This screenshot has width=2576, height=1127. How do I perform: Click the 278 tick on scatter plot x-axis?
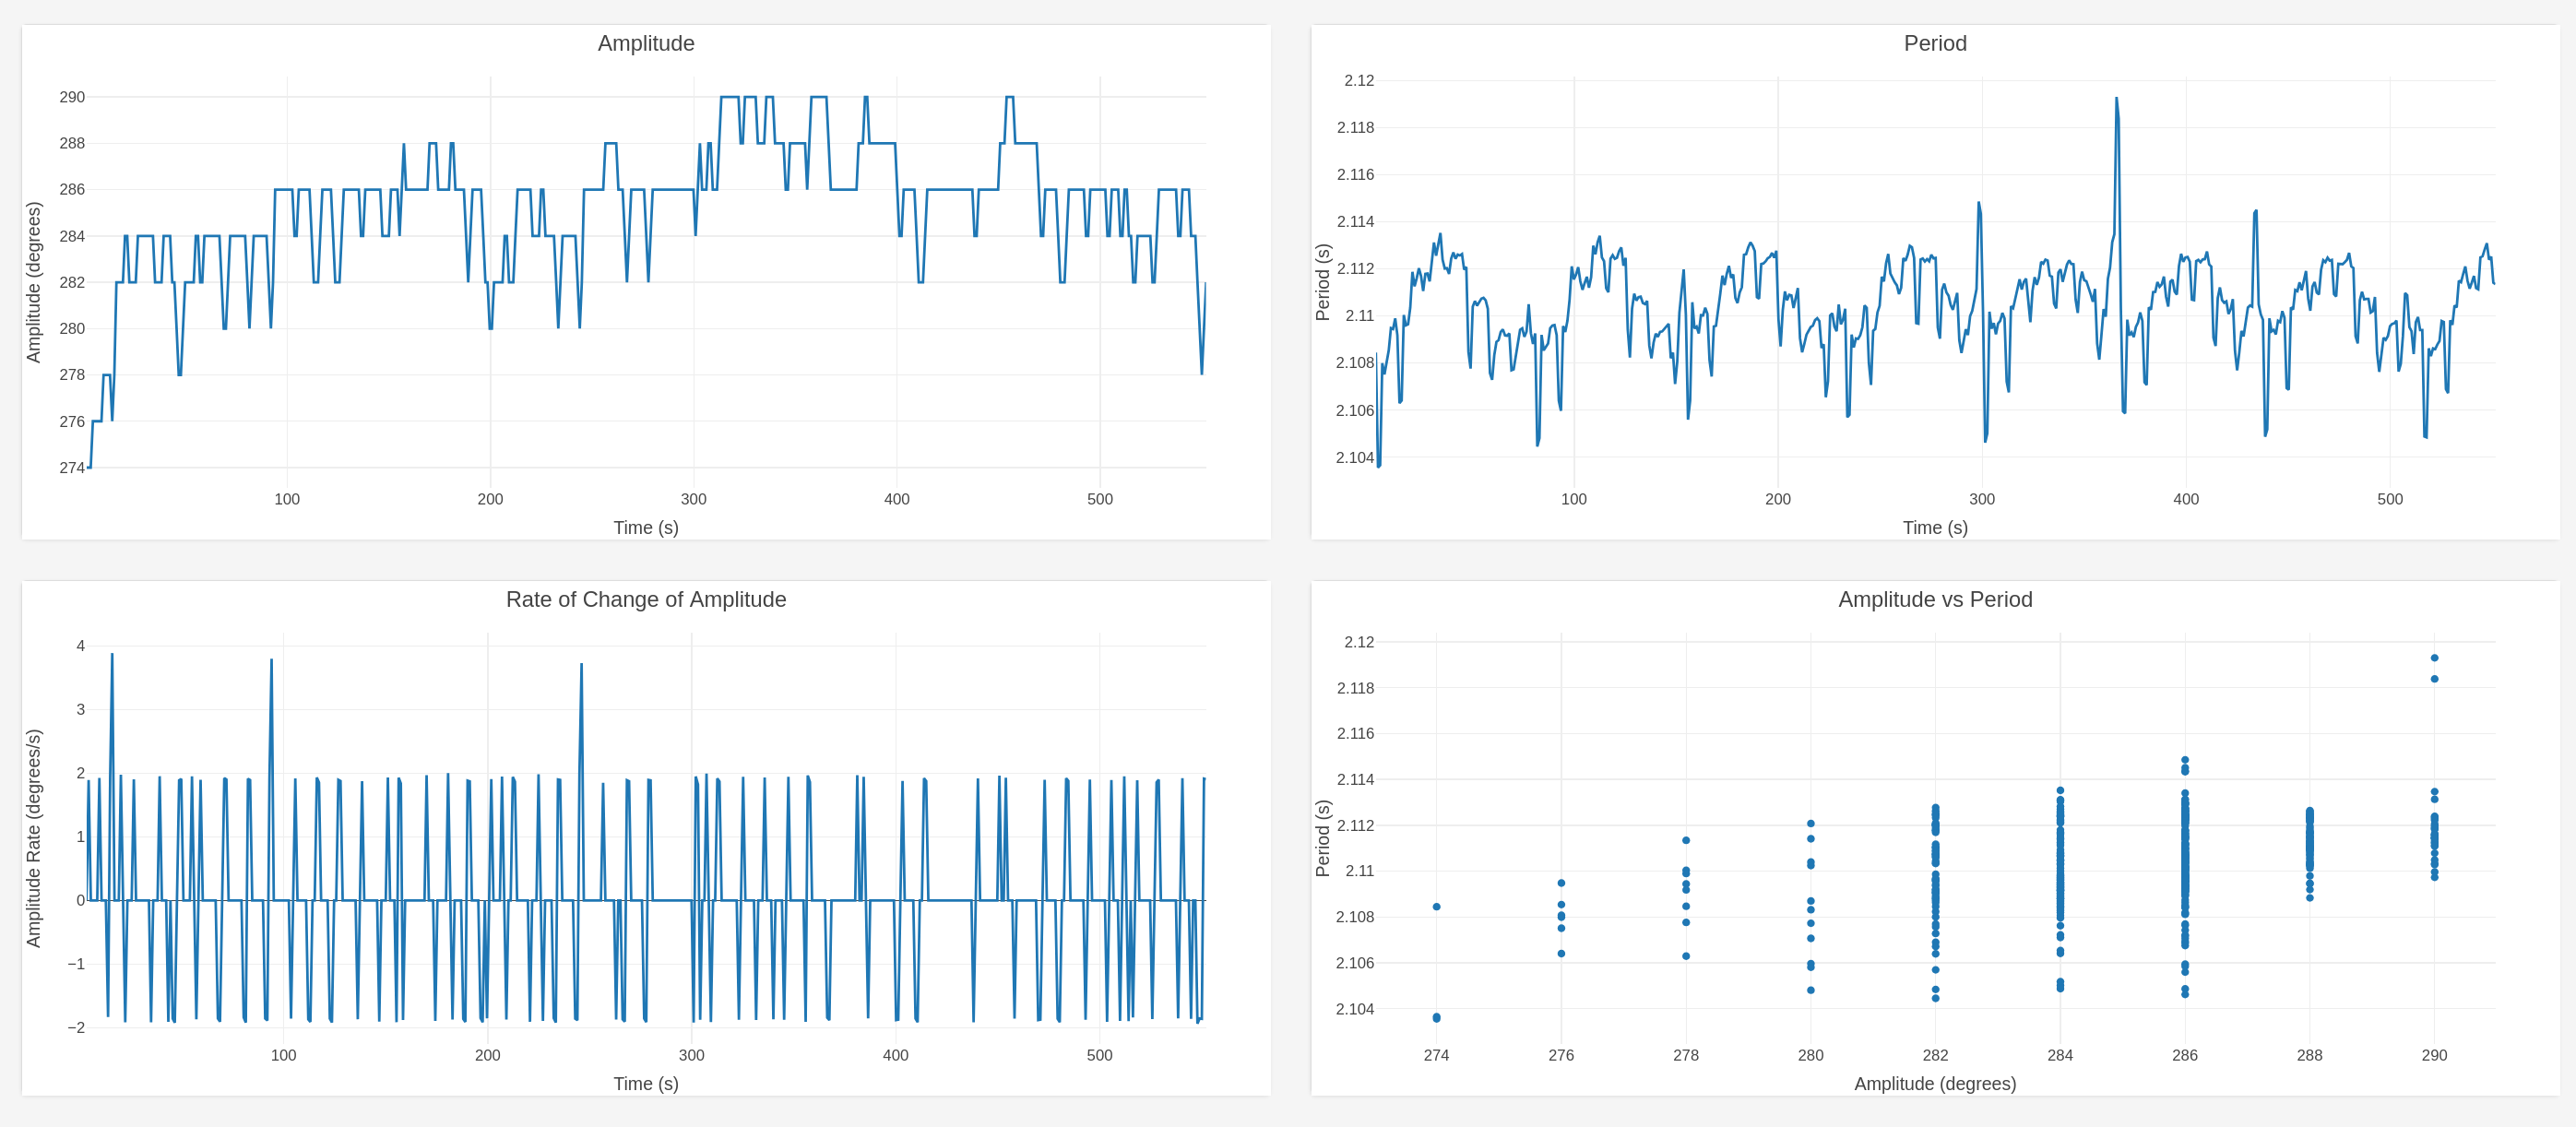click(x=1685, y=1055)
